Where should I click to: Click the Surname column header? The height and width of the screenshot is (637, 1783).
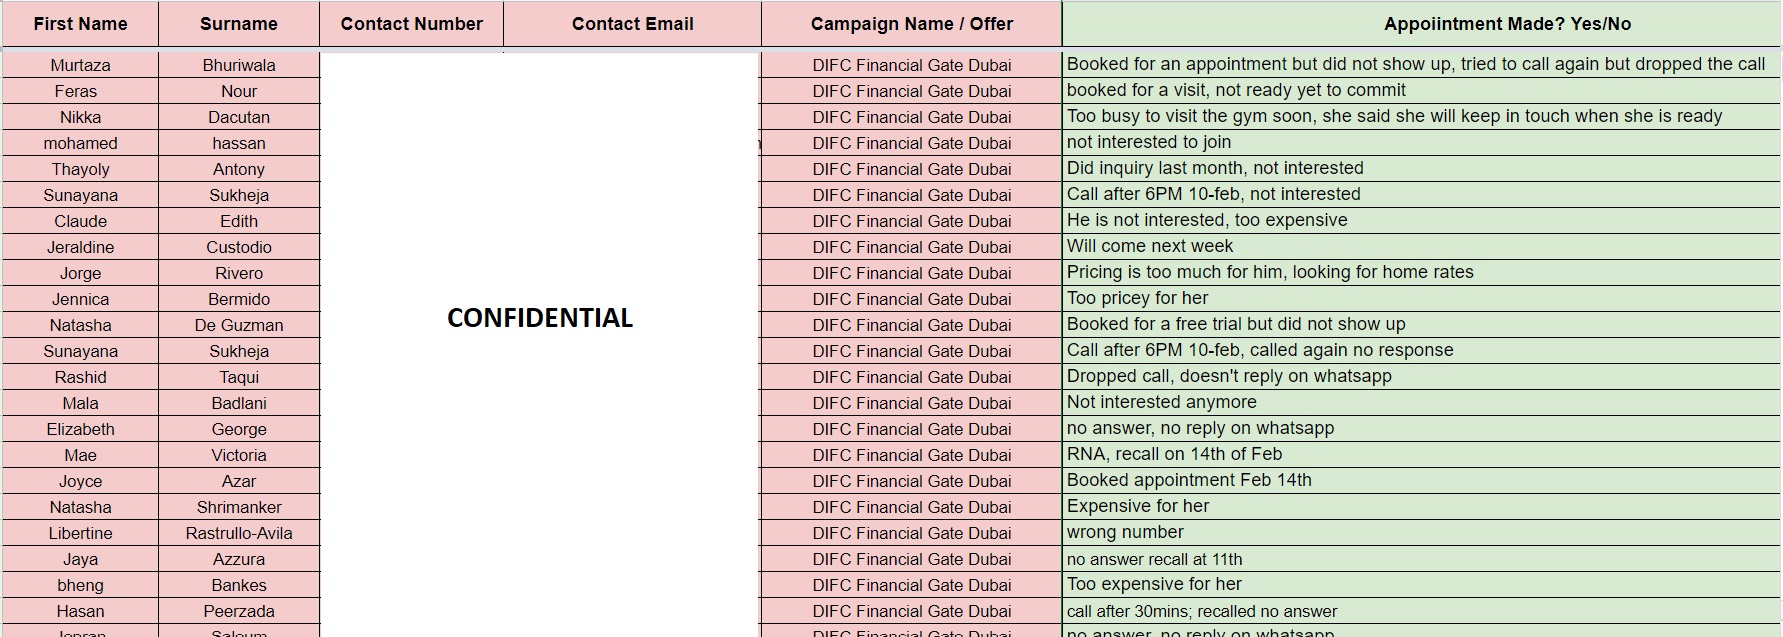pyautogui.click(x=239, y=24)
